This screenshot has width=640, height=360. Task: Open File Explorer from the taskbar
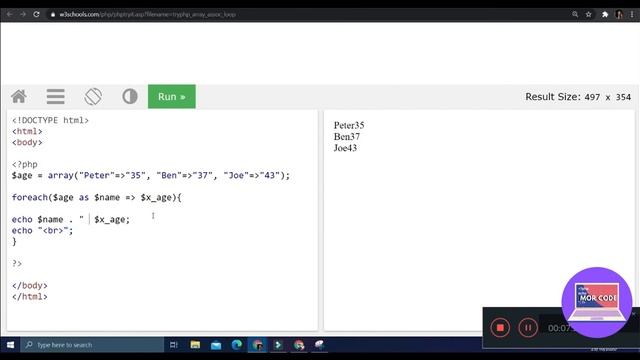(195, 345)
